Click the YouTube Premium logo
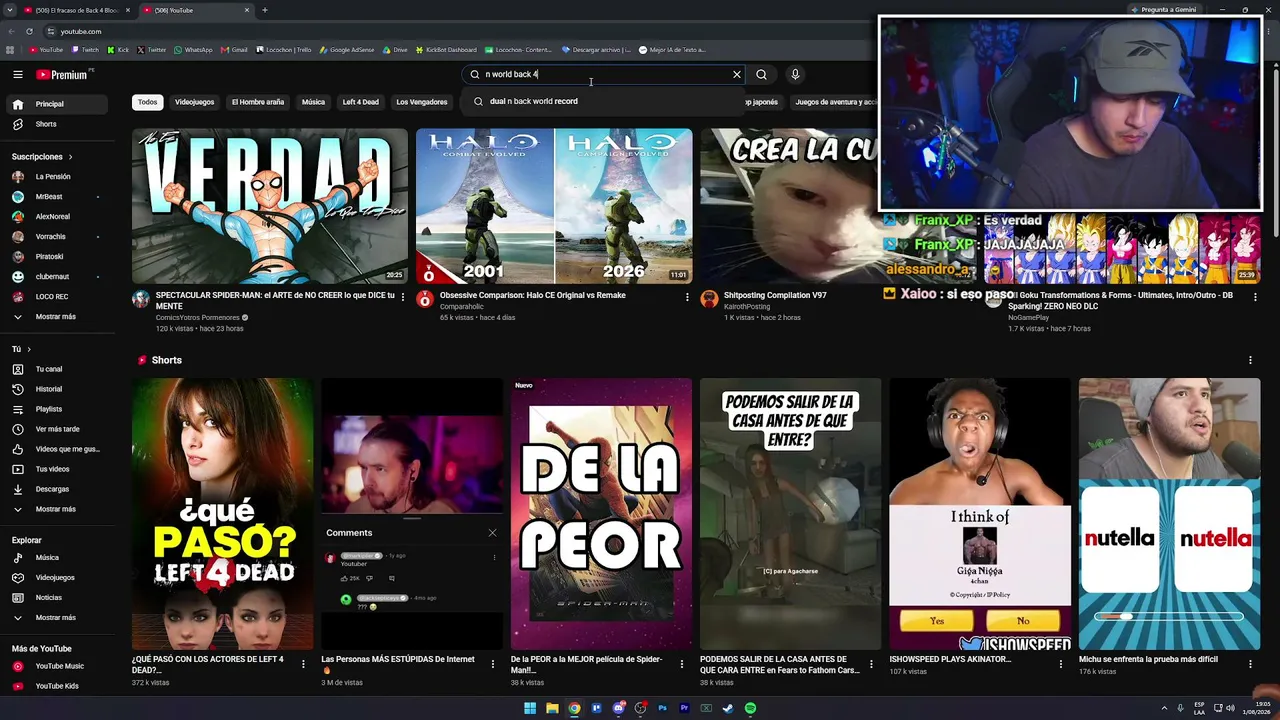The height and width of the screenshot is (720, 1280). (x=62, y=74)
